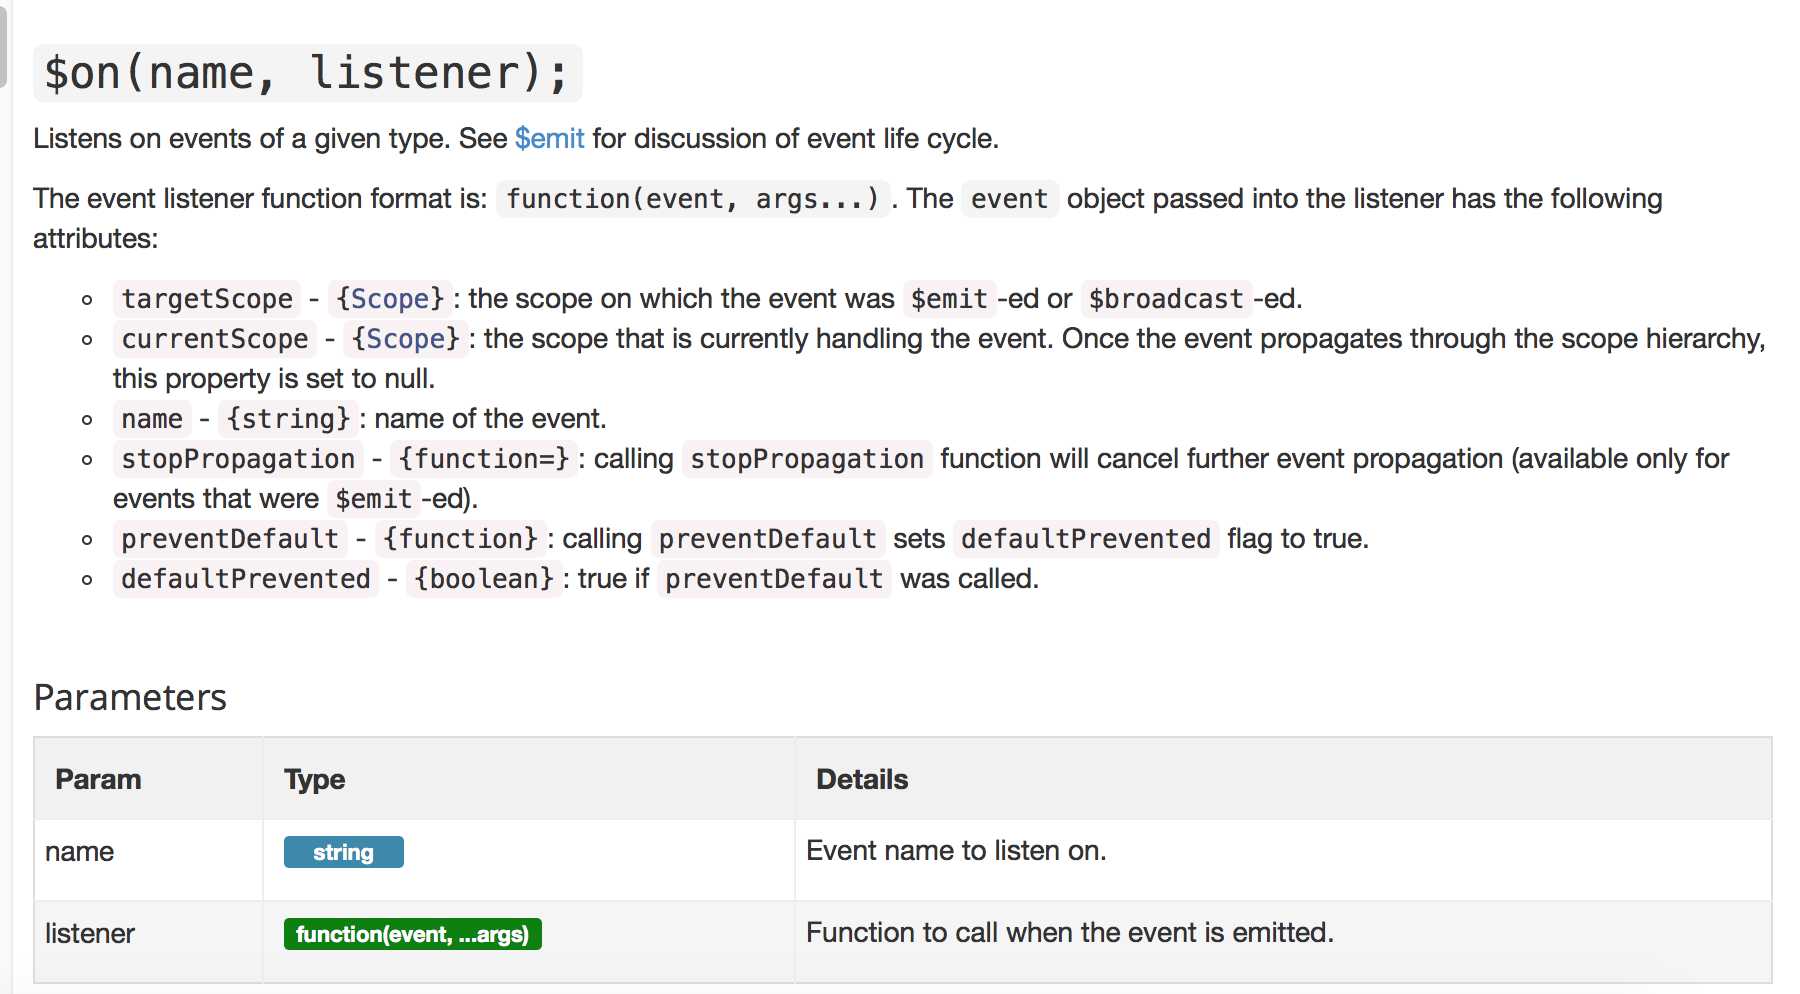Click the green function(event, ...args) badge
Viewport: 1800px width, 994px height.
[413, 934]
